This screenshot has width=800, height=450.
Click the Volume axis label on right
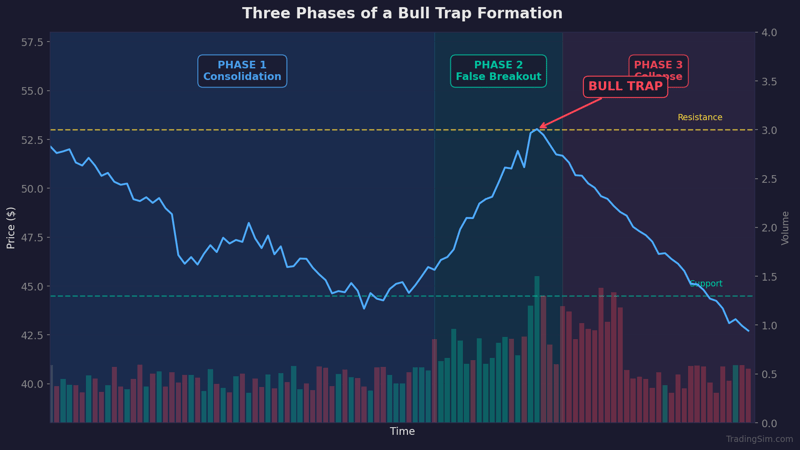click(785, 227)
